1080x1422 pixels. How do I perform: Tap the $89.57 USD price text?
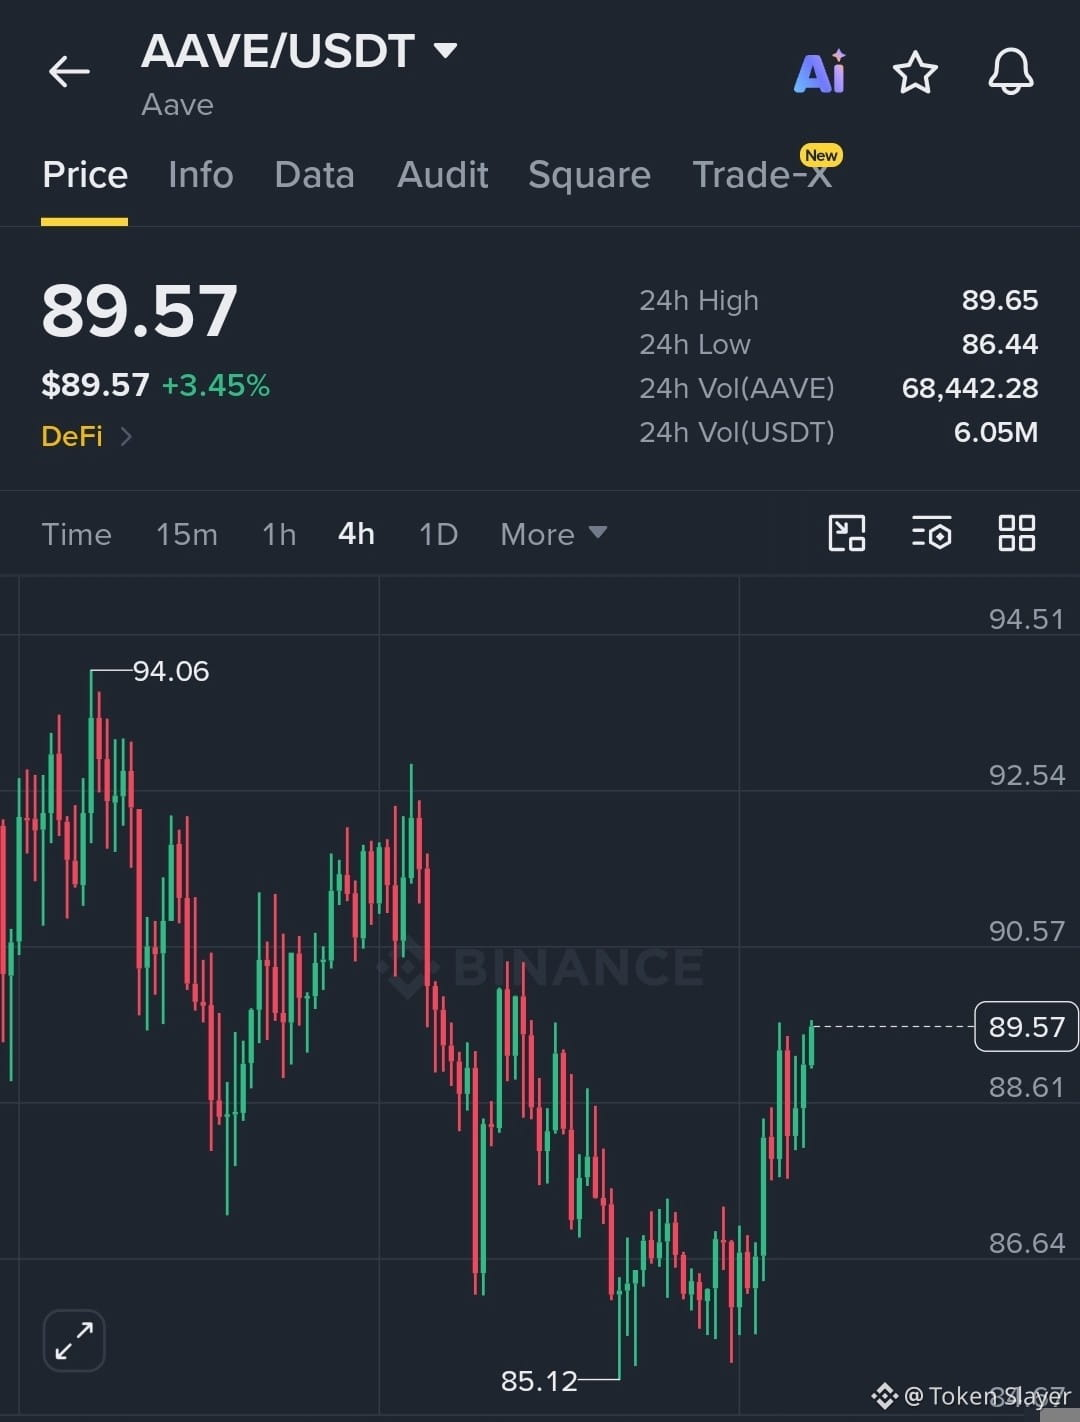95,385
